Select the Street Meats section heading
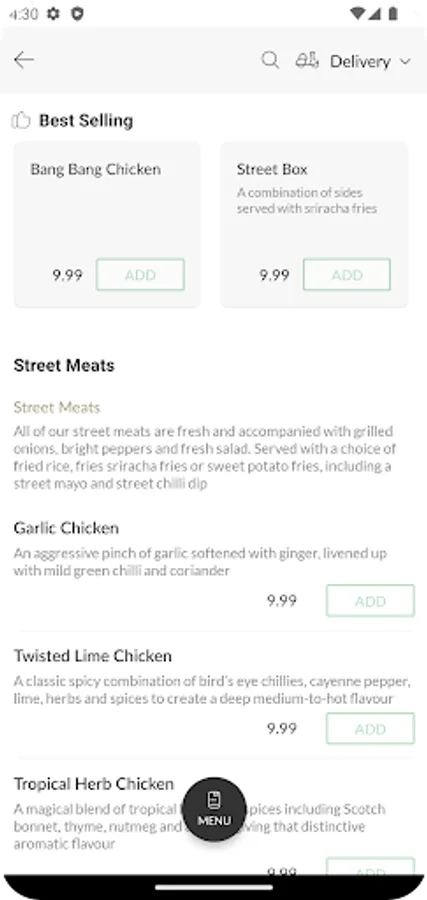The height and width of the screenshot is (900, 427). [64, 366]
